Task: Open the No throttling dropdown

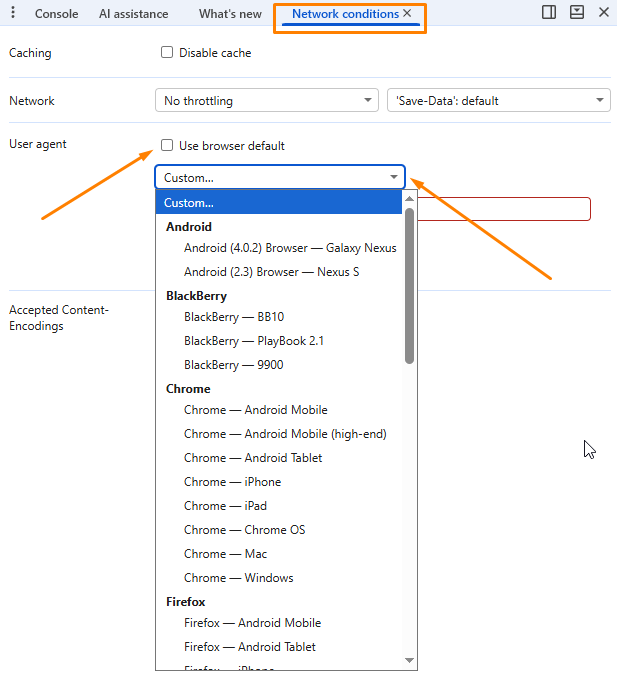Action: click(x=267, y=101)
